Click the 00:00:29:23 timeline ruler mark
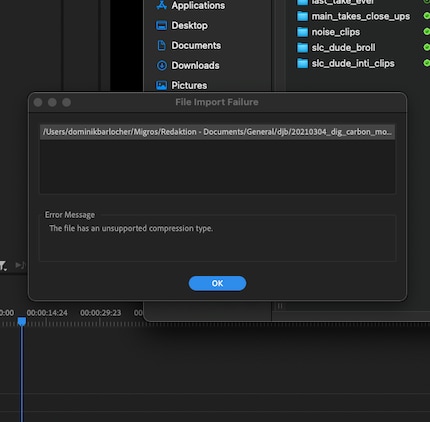Image resolution: width=430 pixels, height=422 pixels. tap(100, 313)
